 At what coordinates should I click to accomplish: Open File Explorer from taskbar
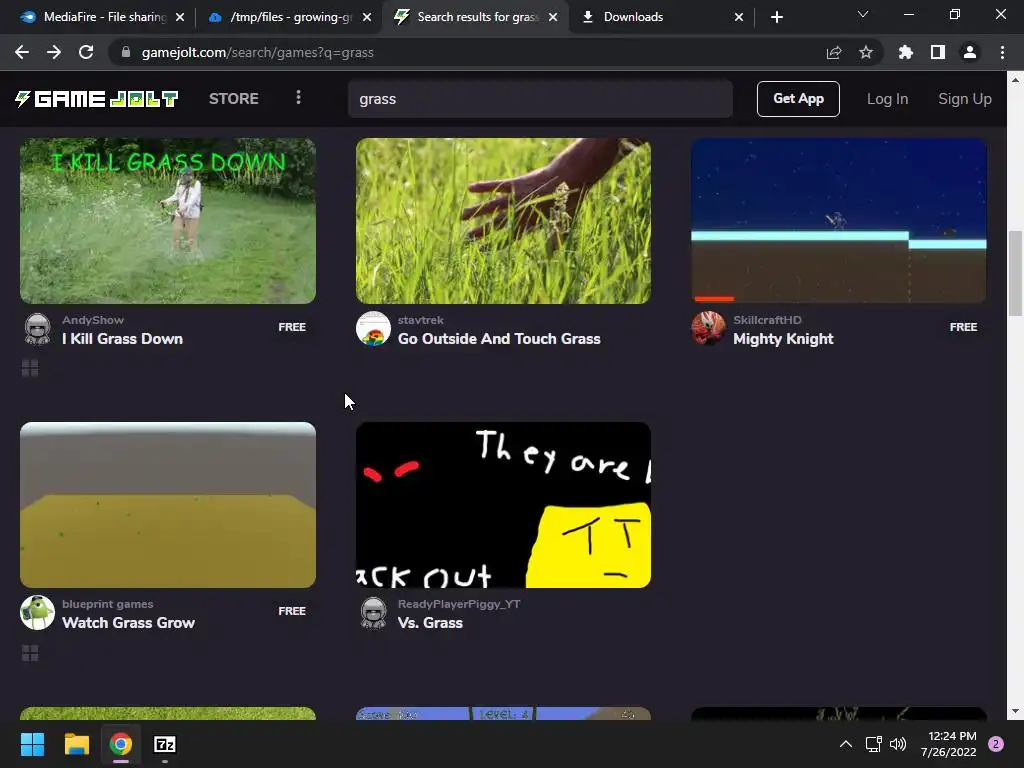[76, 744]
